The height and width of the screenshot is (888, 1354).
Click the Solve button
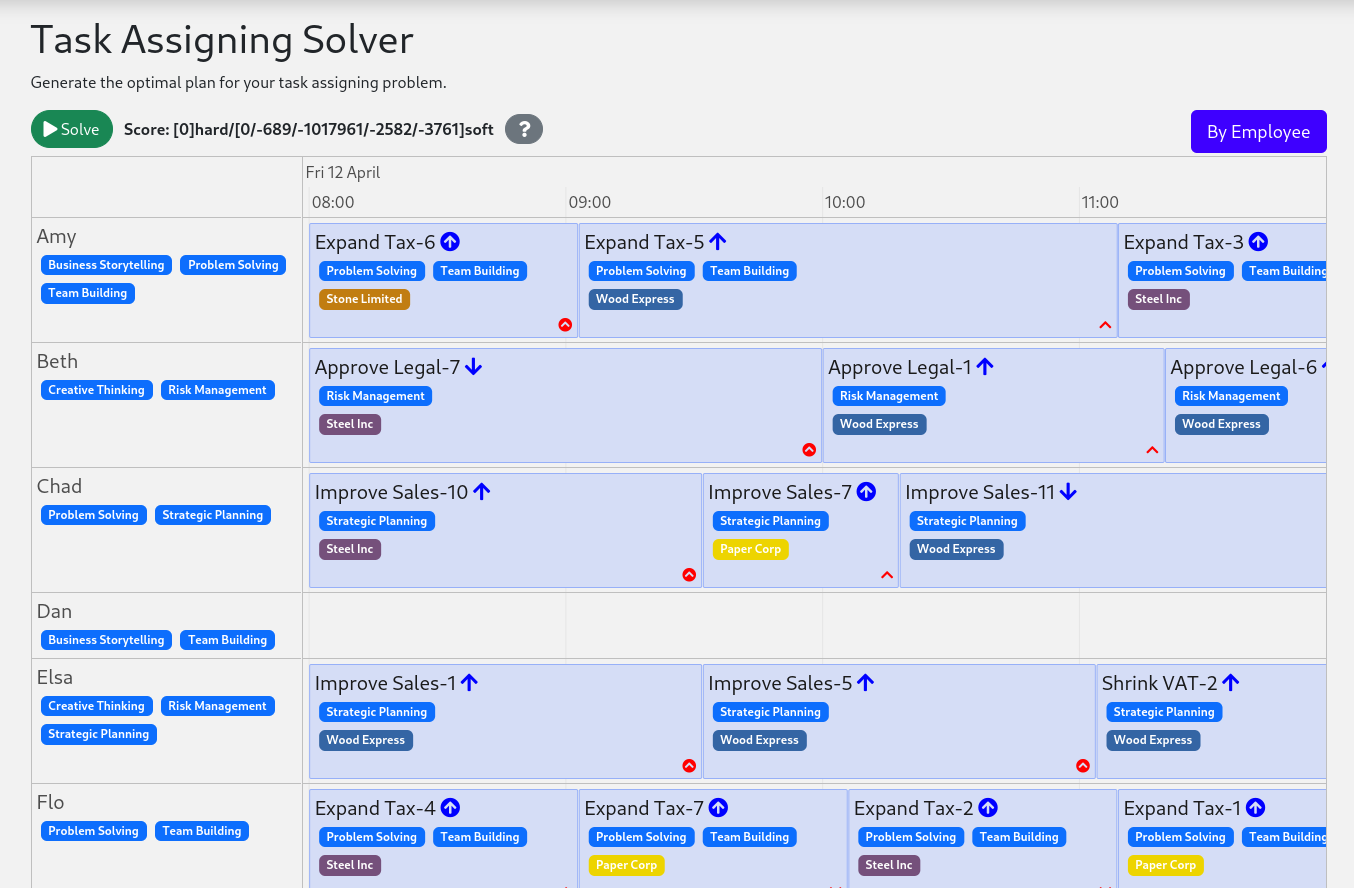(72, 129)
